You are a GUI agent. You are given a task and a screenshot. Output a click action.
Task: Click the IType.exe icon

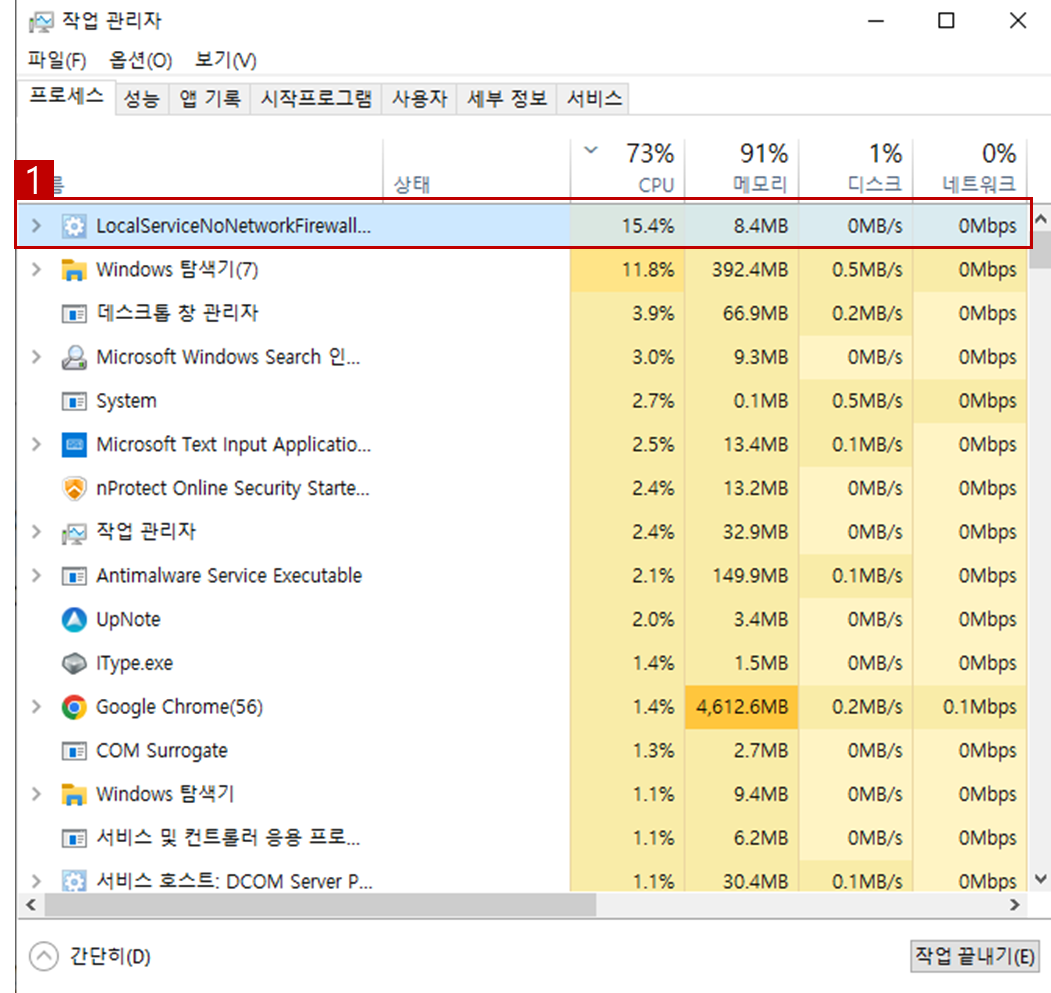pyautogui.click(x=74, y=663)
